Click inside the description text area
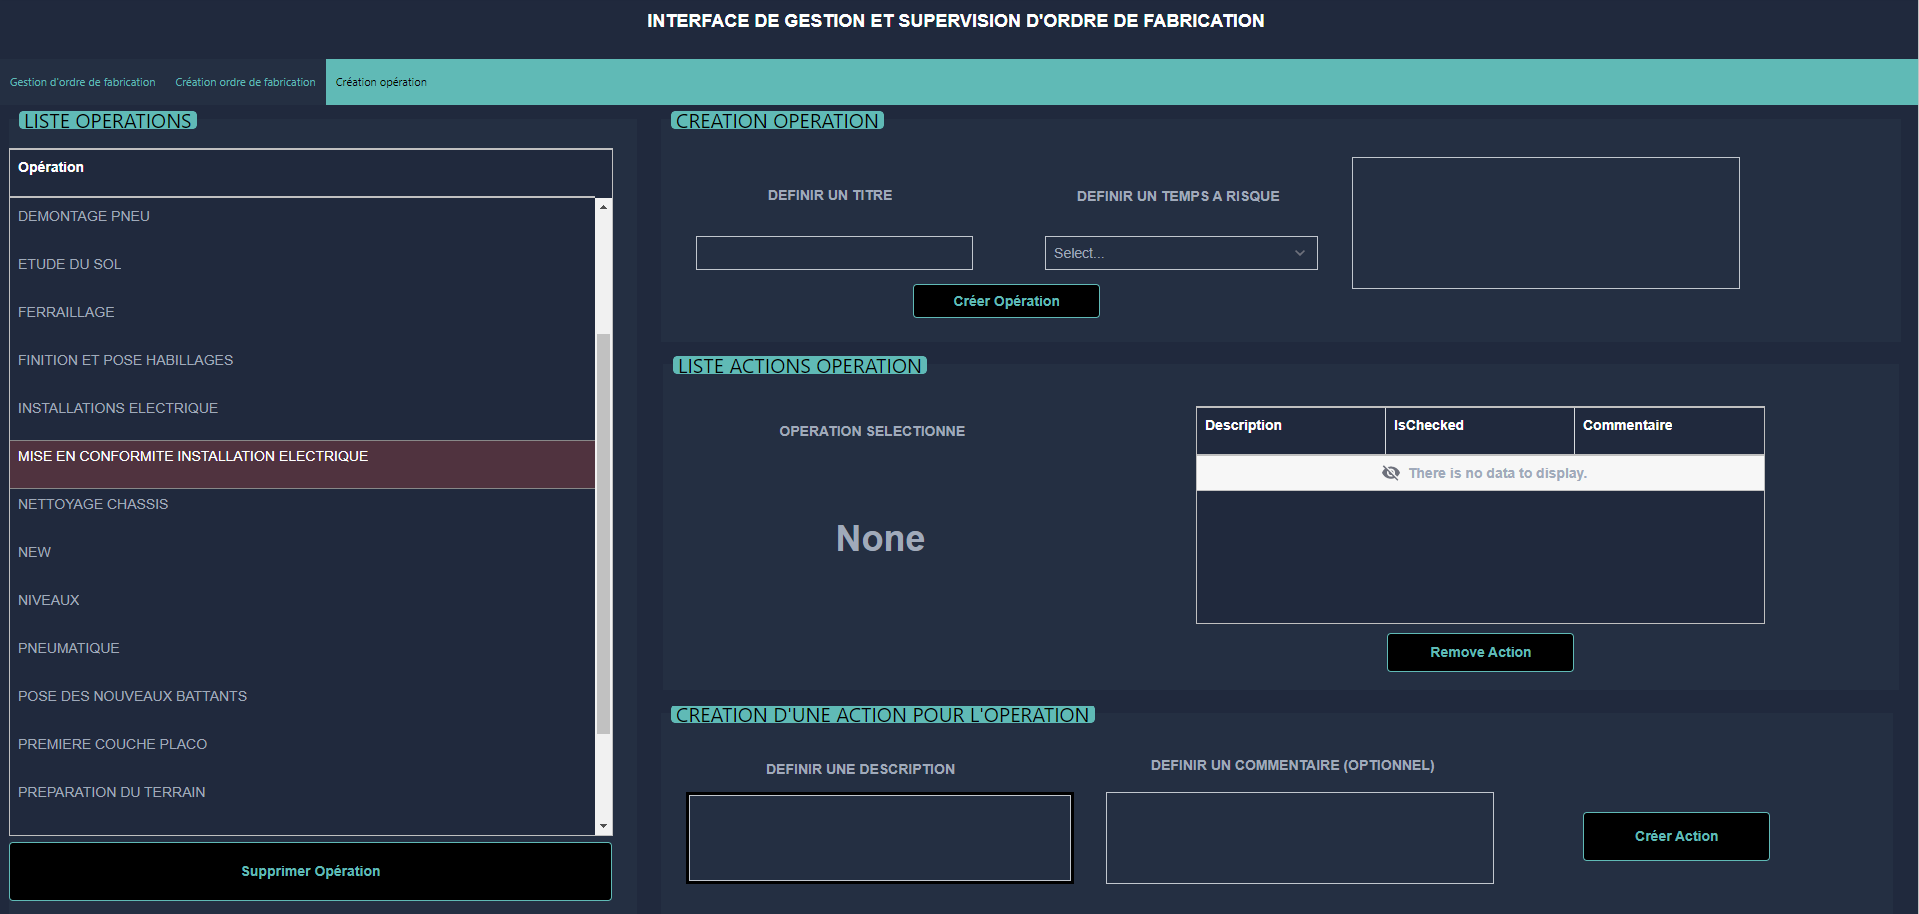Screen dimensions: 1919x914 pyautogui.click(x=879, y=837)
